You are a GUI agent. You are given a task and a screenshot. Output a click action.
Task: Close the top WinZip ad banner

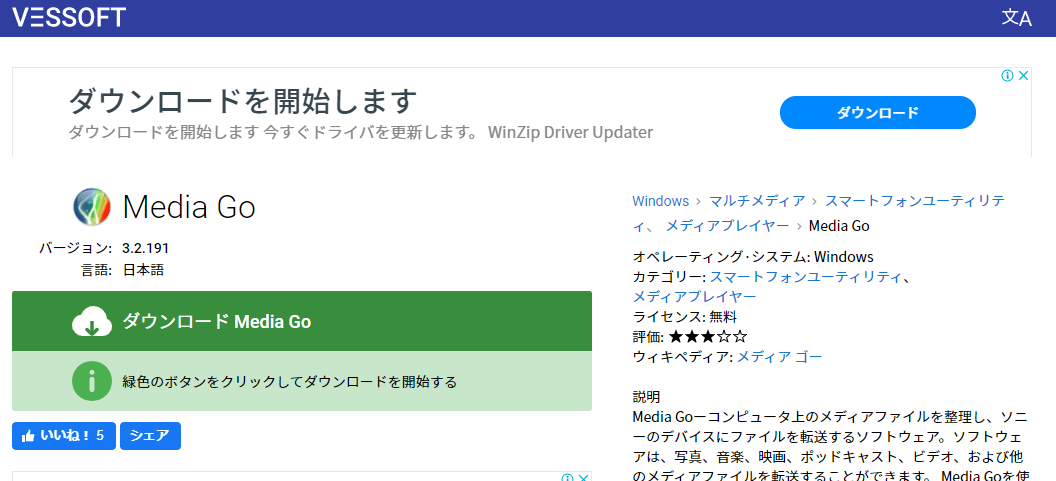click(1023, 75)
